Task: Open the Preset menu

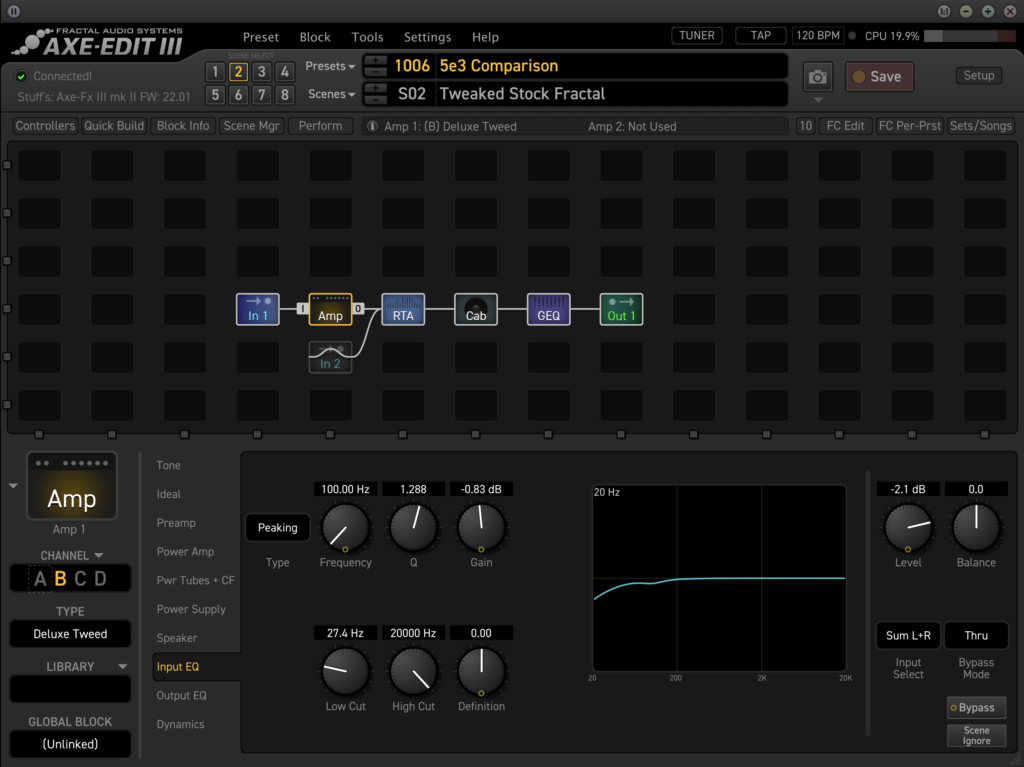Action: (x=261, y=37)
